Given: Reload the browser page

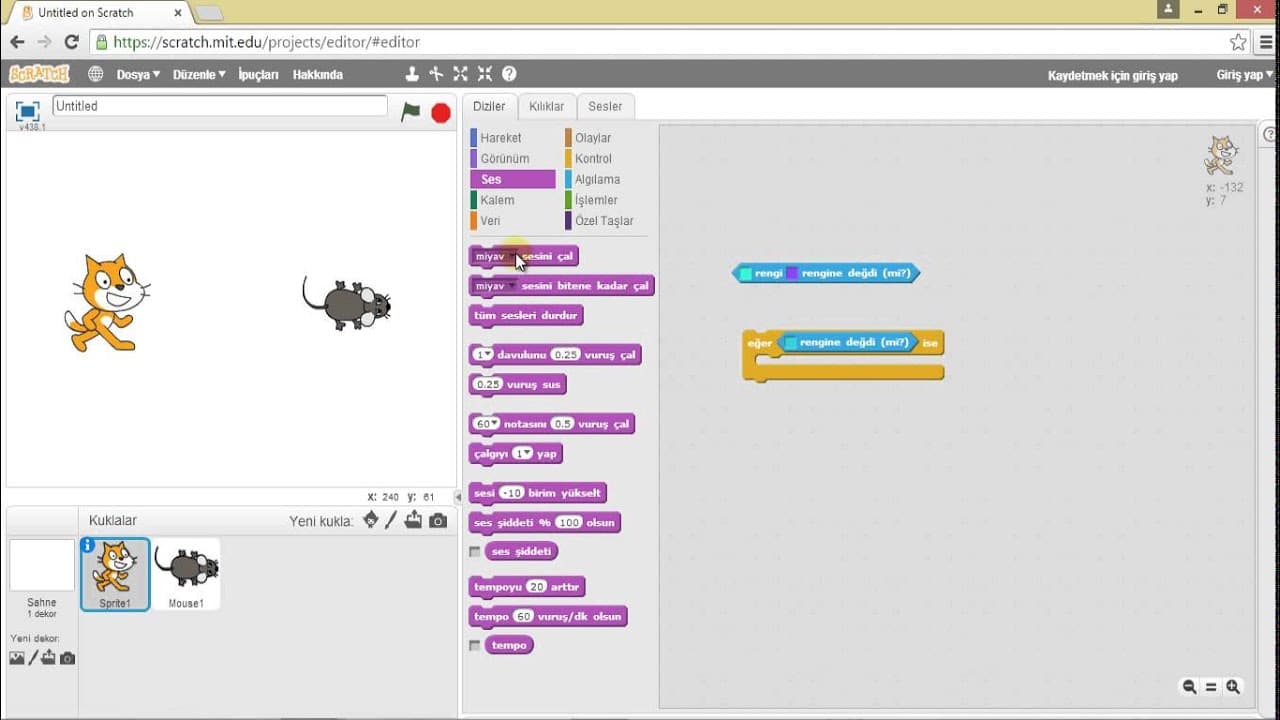Looking at the screenshot, I should point(71,42).
